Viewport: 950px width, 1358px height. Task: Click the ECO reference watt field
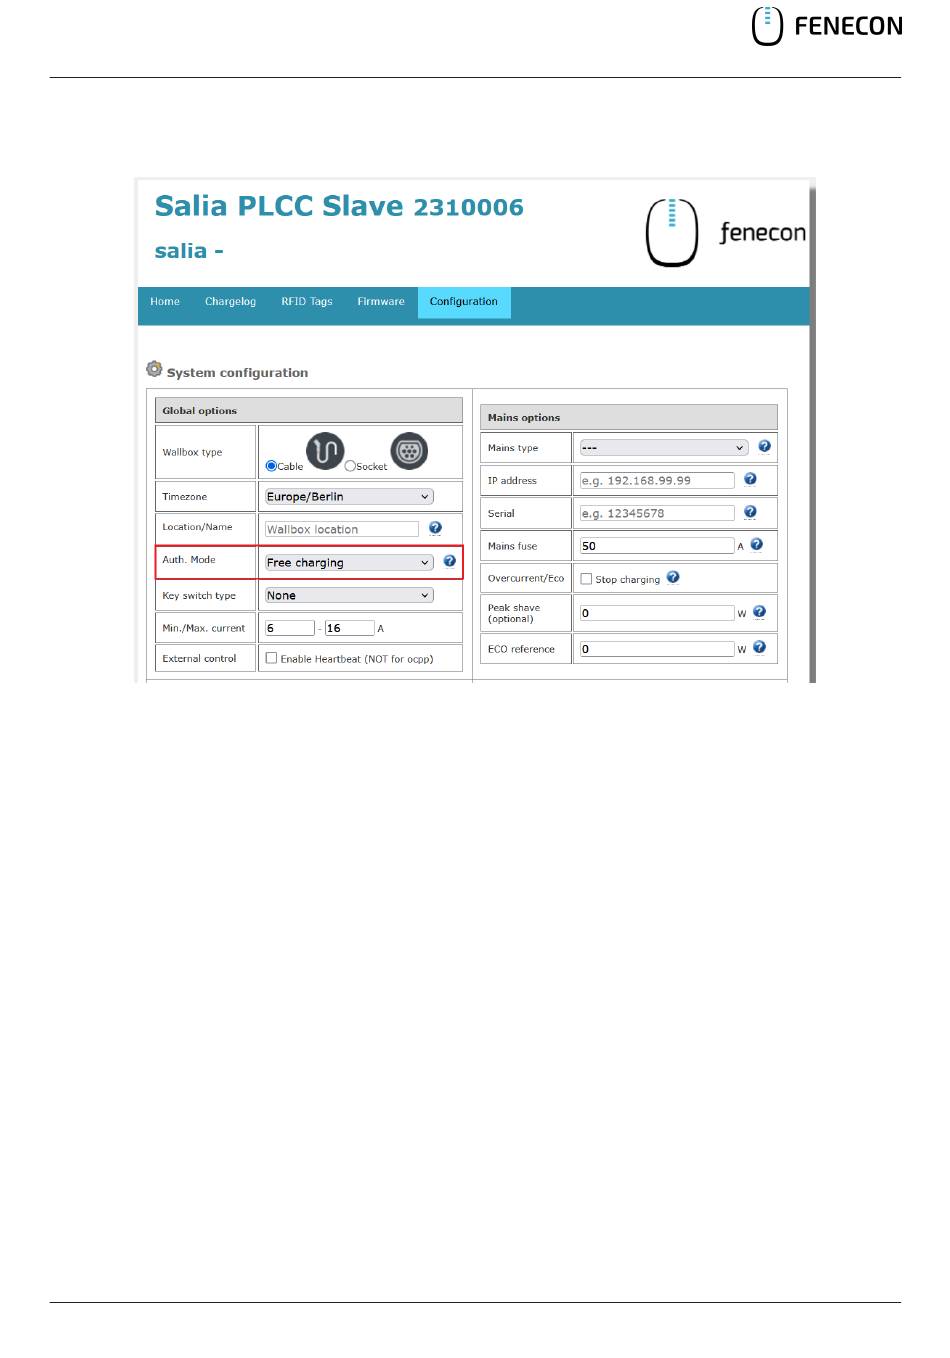657,649
